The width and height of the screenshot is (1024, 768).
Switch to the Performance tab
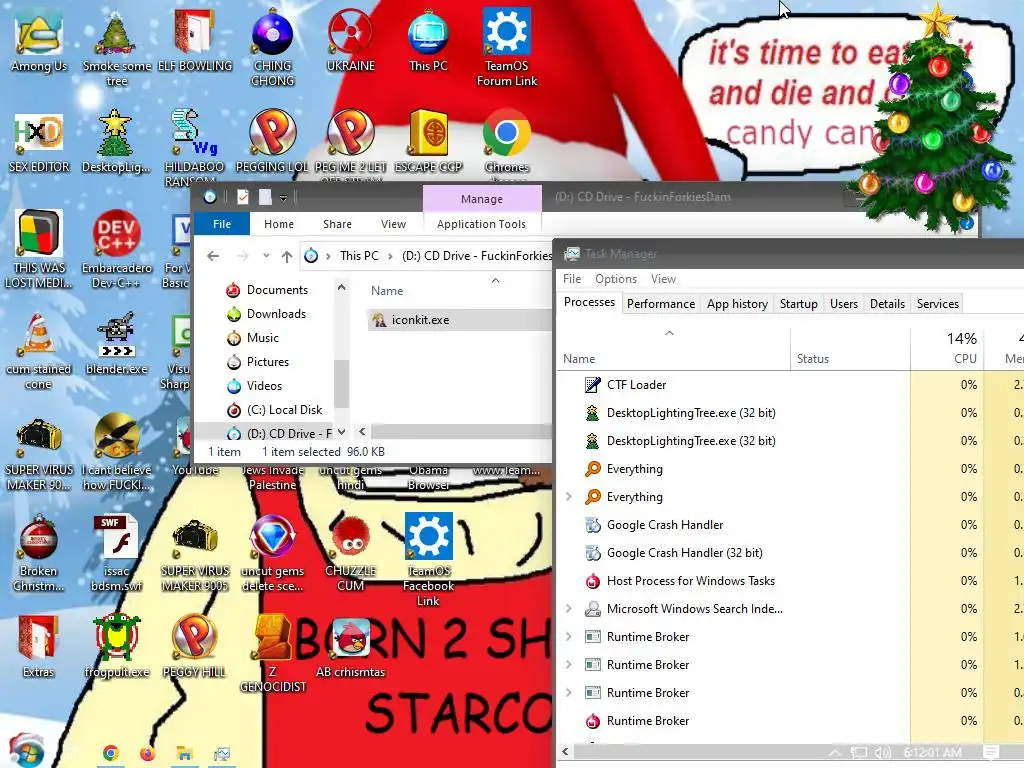(661, 304)
